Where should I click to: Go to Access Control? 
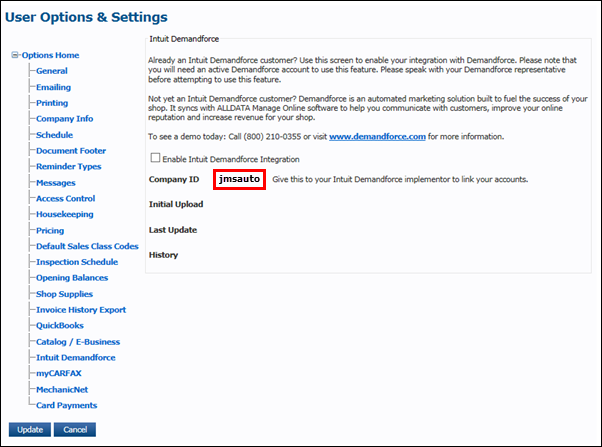(66, 199)
